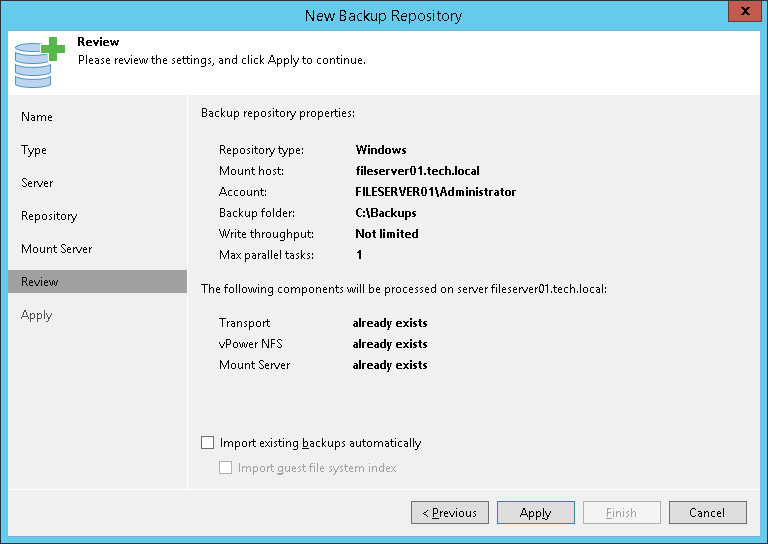Click the backup folder path C:\Backups
Screen dimensions: 768x544
coord(386,213)
